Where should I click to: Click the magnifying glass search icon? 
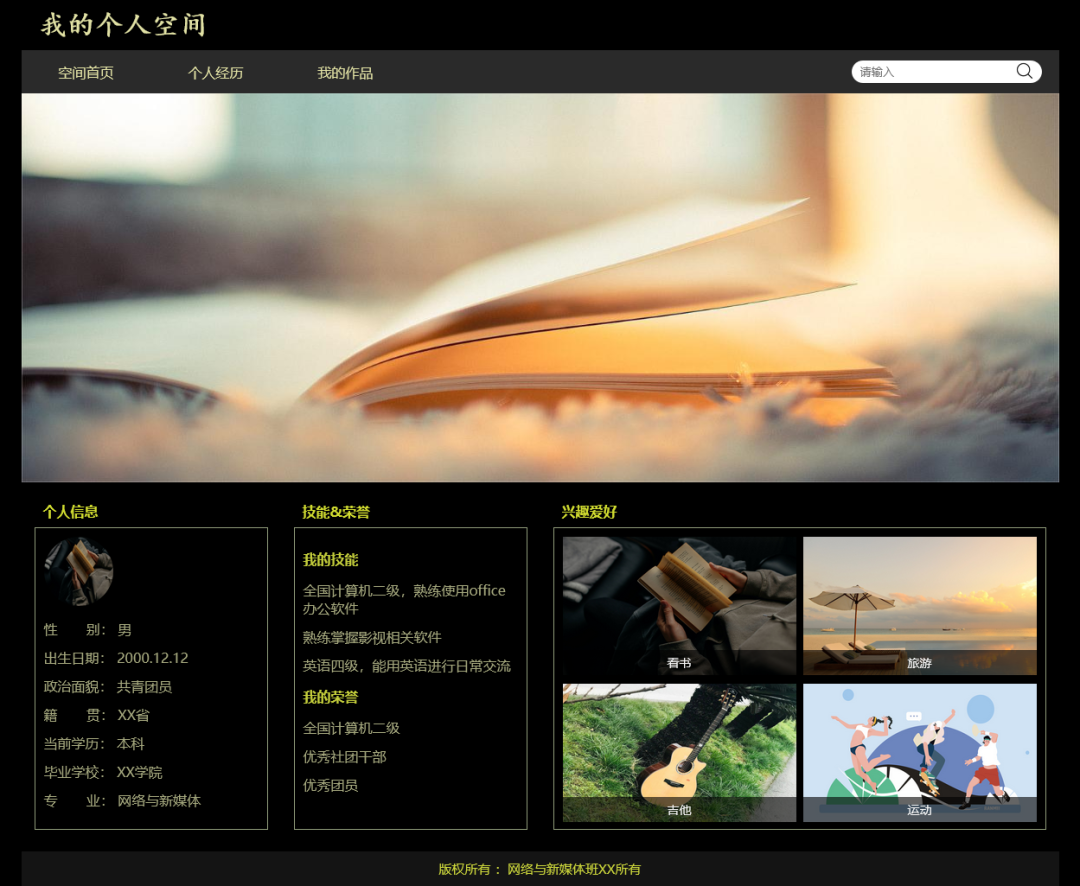[x=1024, y=71]
